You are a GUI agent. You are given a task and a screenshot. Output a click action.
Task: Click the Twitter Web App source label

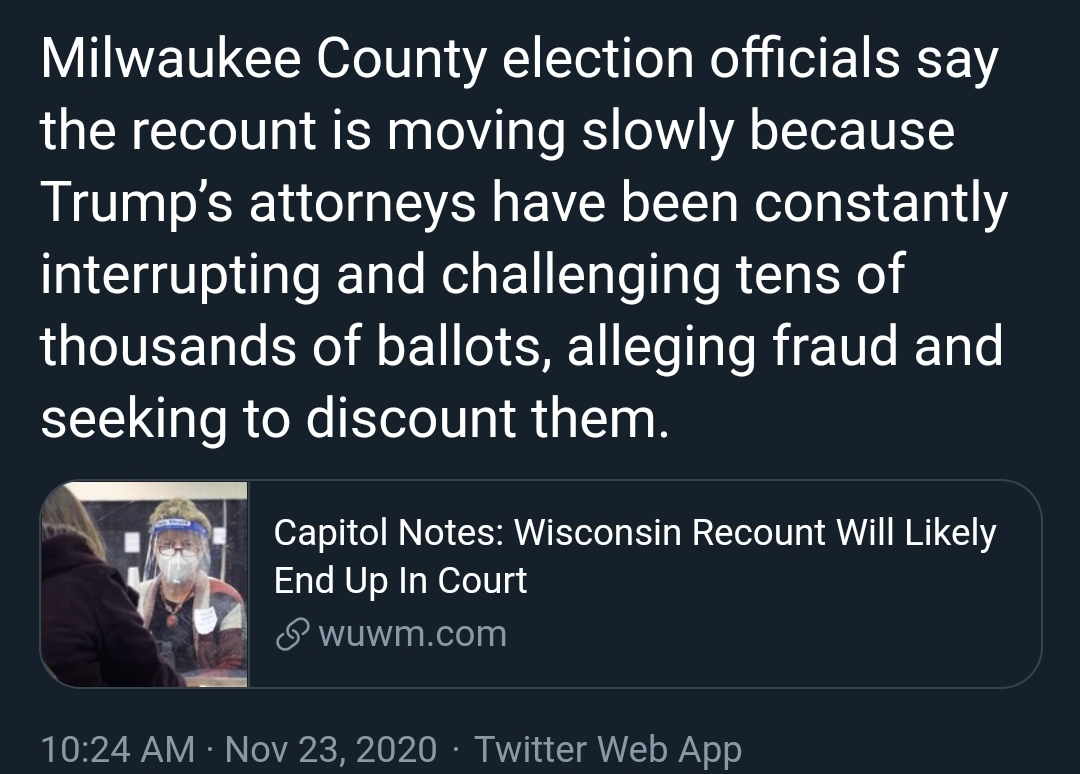click(608, 749)
